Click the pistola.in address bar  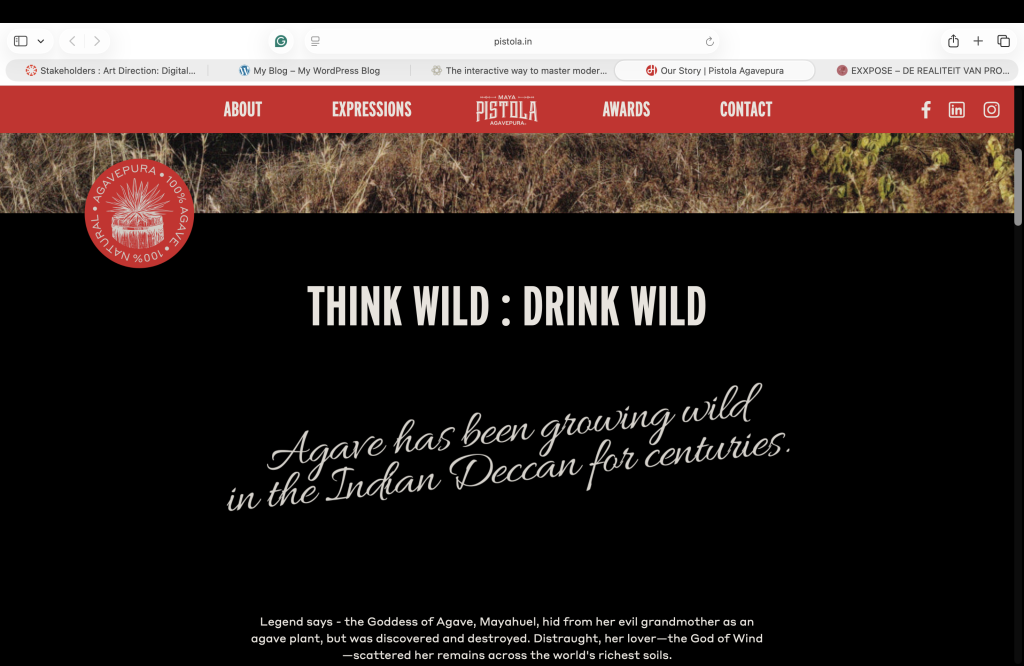pos(513,41)
